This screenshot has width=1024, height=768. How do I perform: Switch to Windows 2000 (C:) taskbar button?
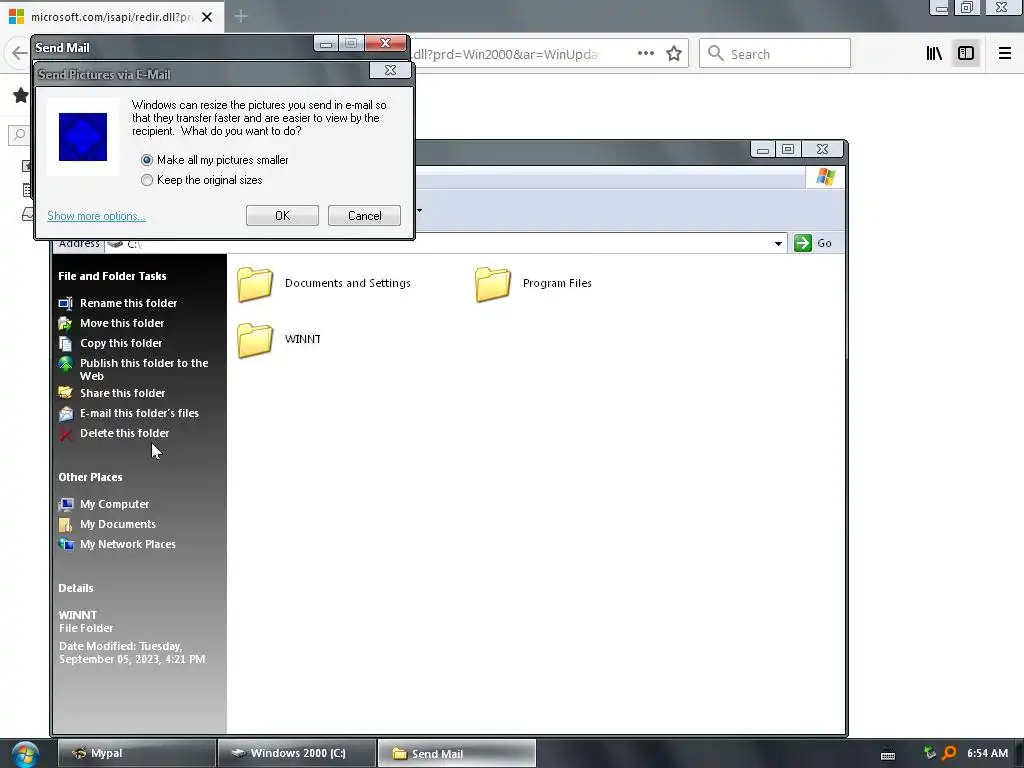pyautogui.click(x=297, y=753)
